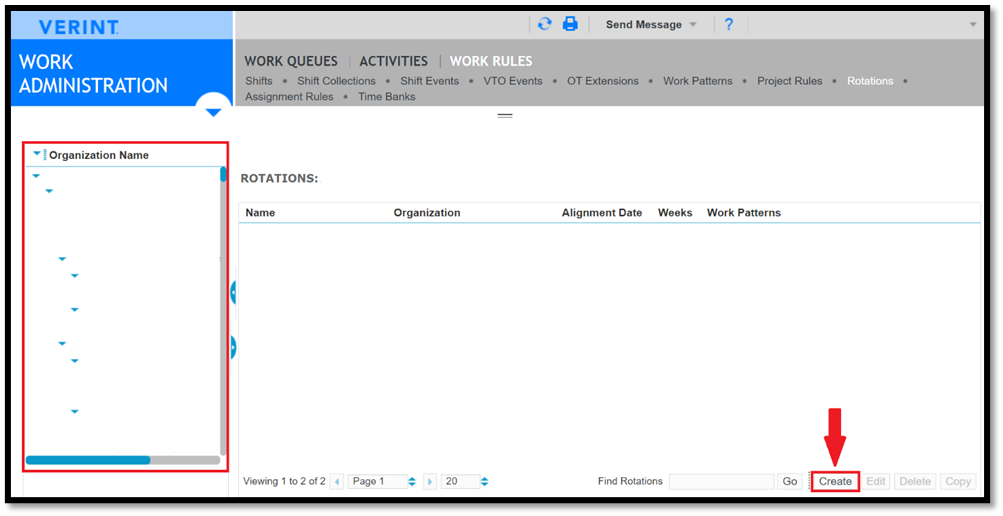This screenshot has height=516, width=1003.
Task: Go to Project Rules
Action: click(x=790, y=81)
